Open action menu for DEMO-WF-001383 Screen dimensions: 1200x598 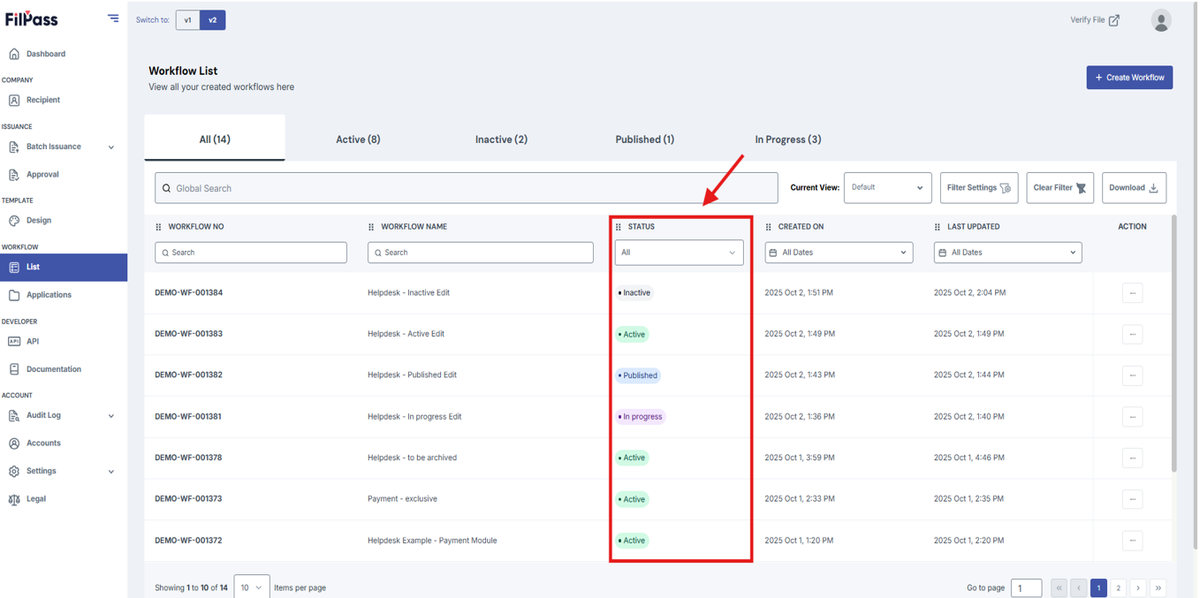(1132, 334)
